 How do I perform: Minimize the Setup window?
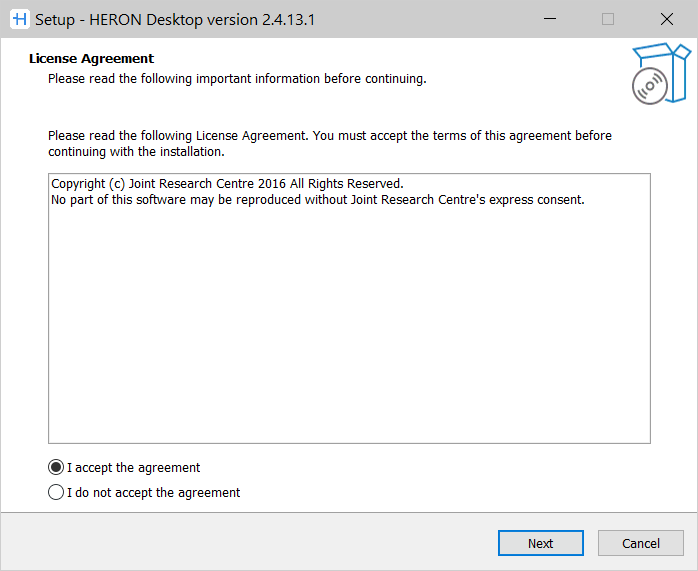[550, 19]
